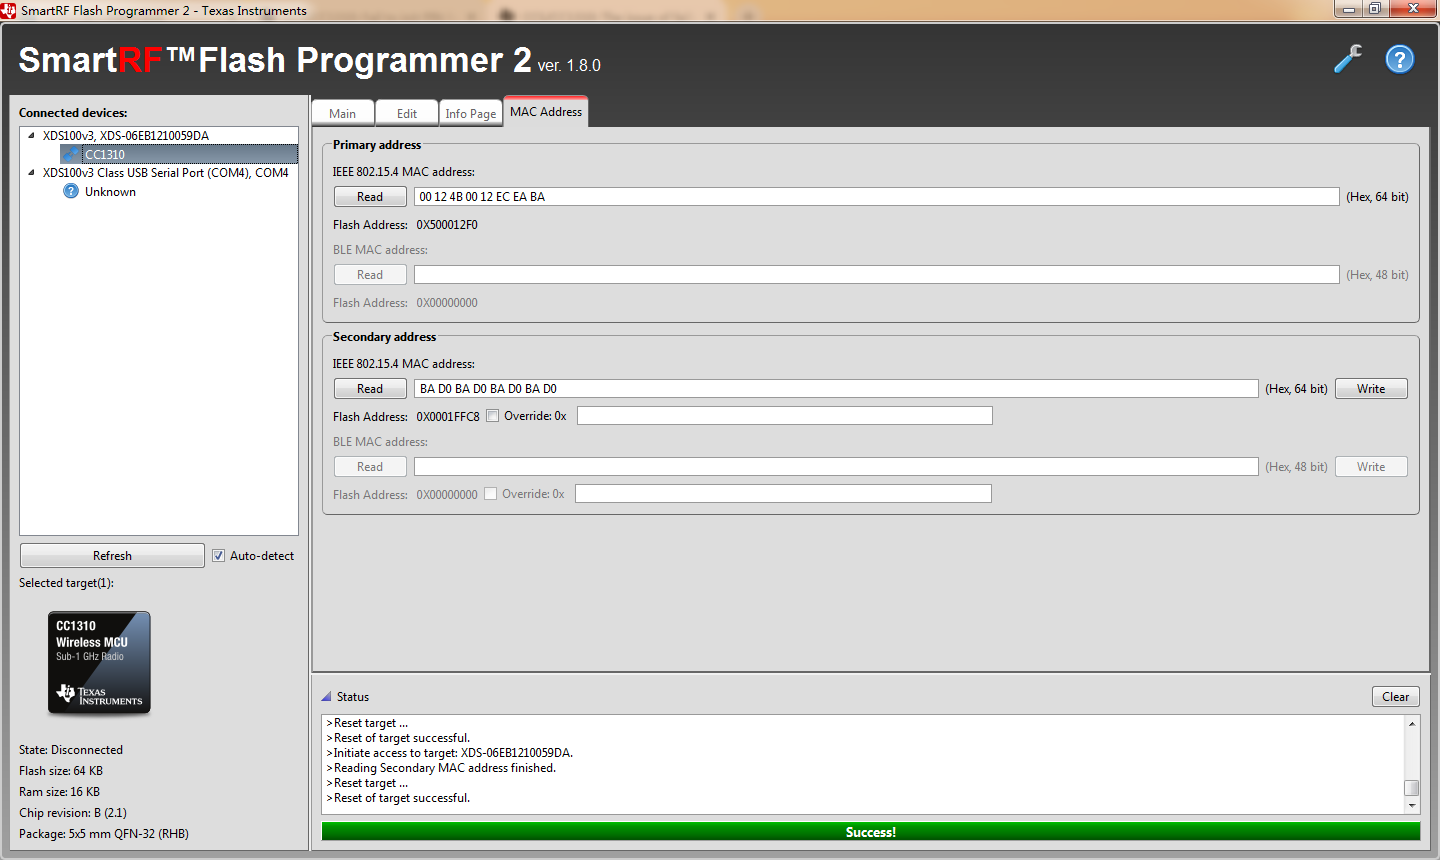Select the CC1310 device in the tree
The height and width of the screenshot is (860, 1440).
coord(179,154)
